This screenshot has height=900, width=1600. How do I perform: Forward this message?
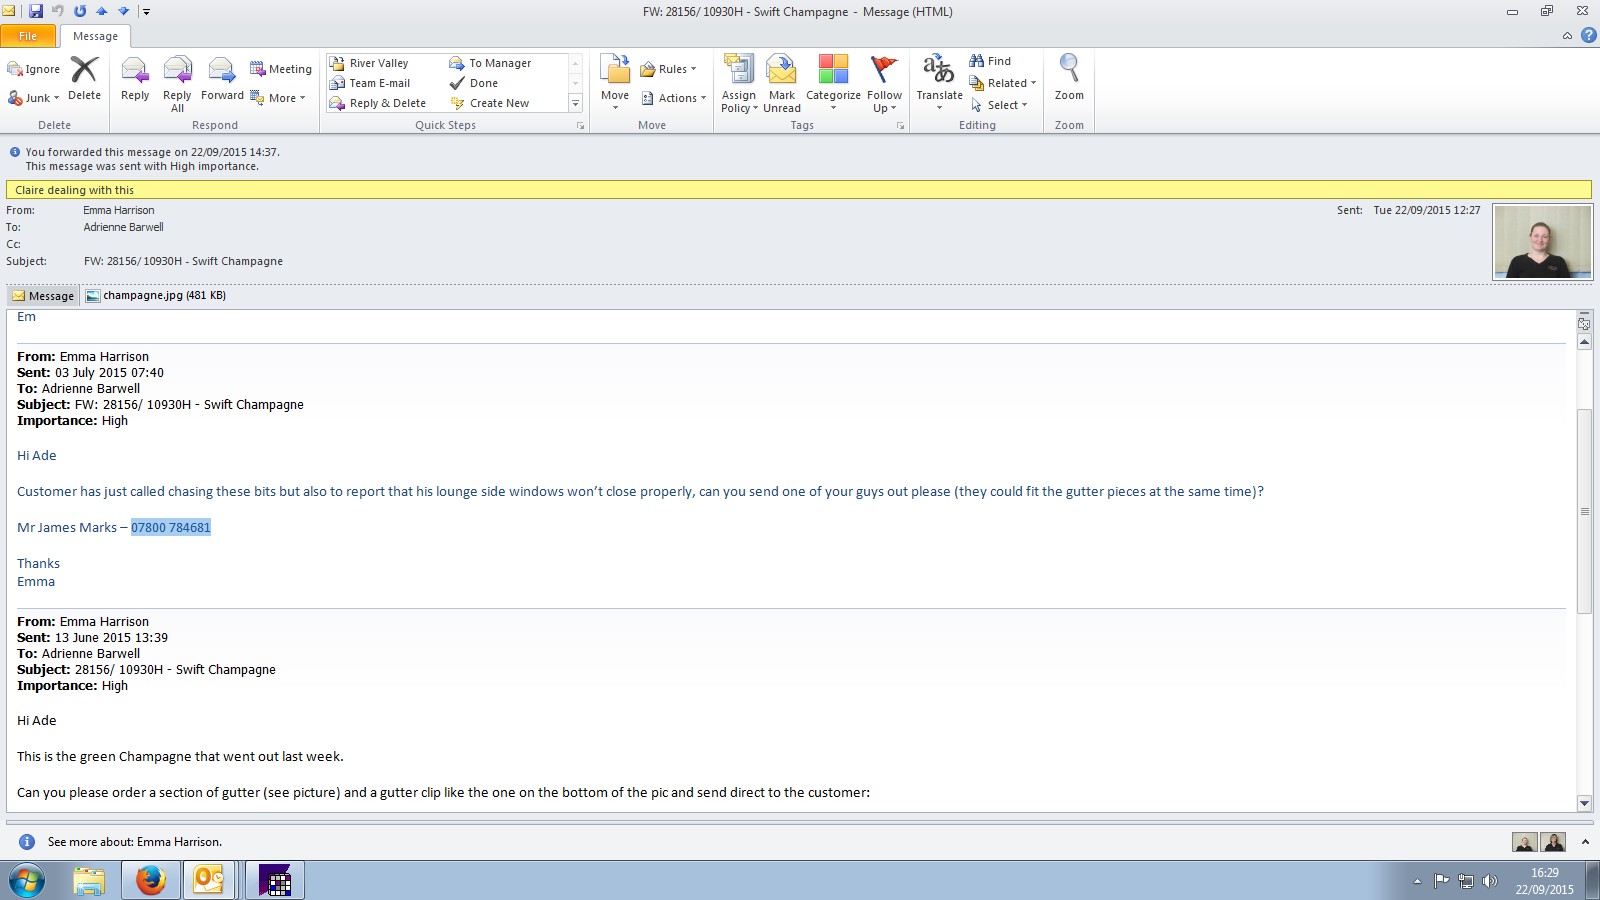point(222,80)
